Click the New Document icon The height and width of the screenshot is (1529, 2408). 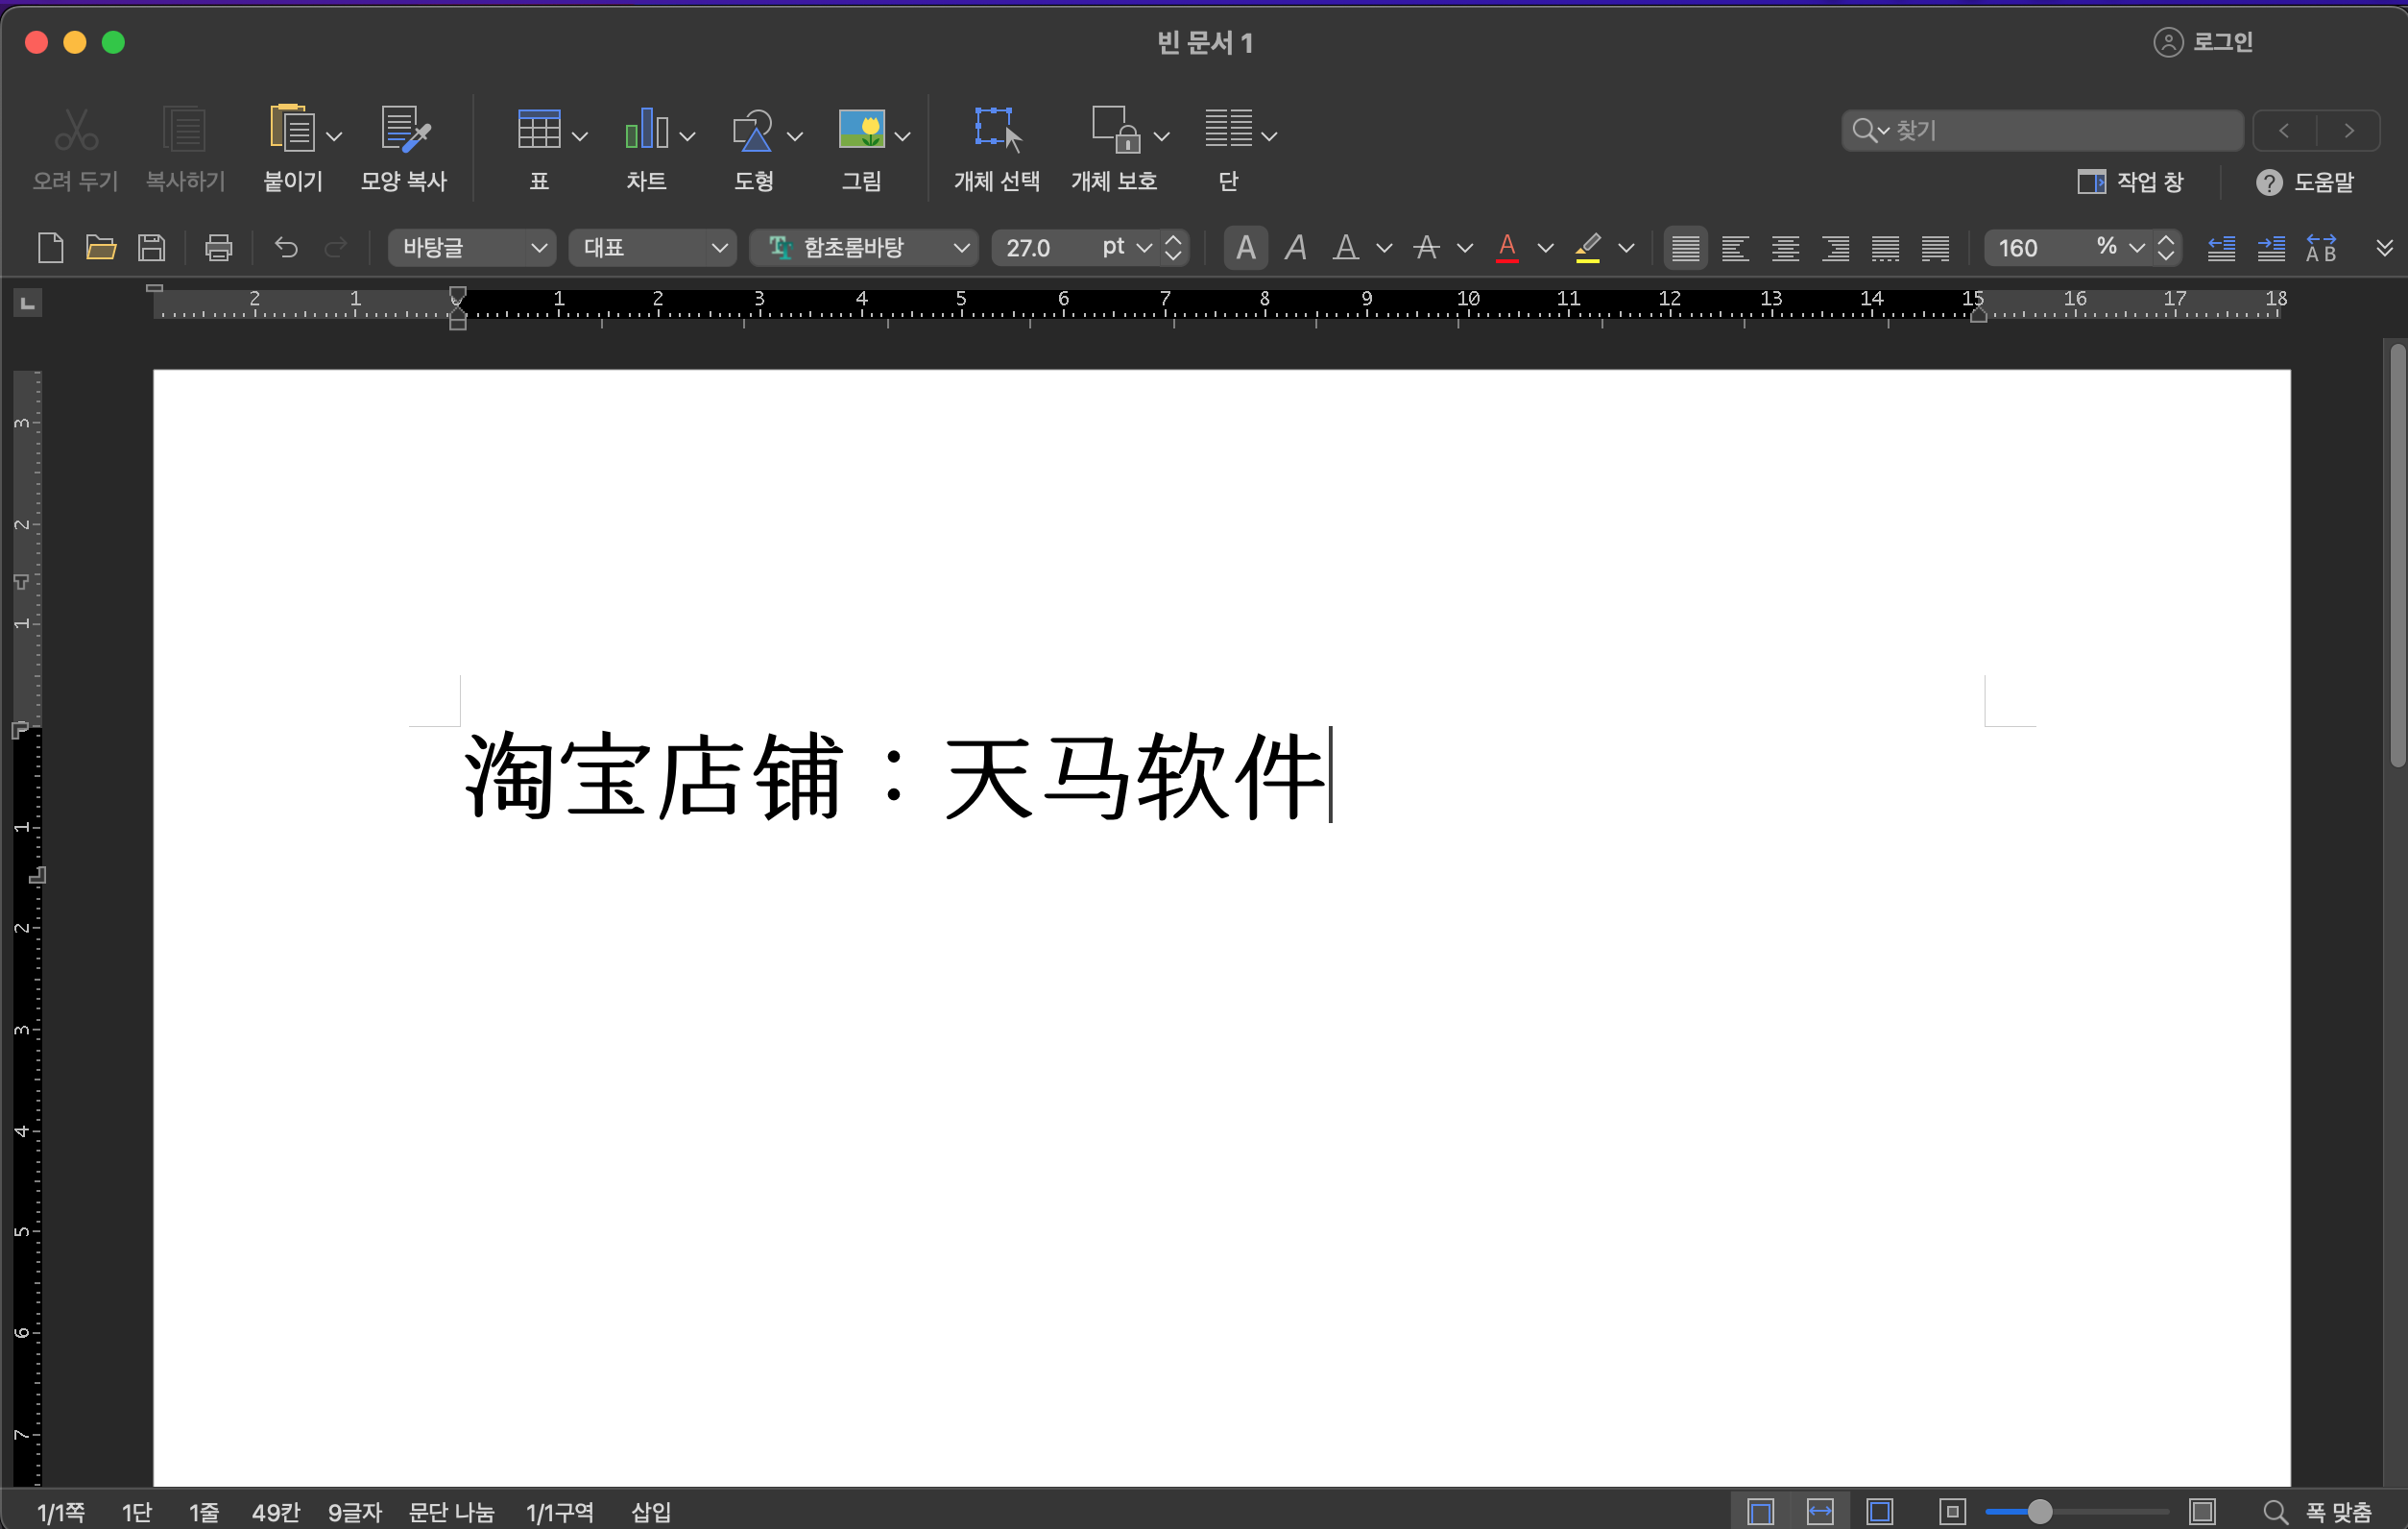tap(50, 247)
